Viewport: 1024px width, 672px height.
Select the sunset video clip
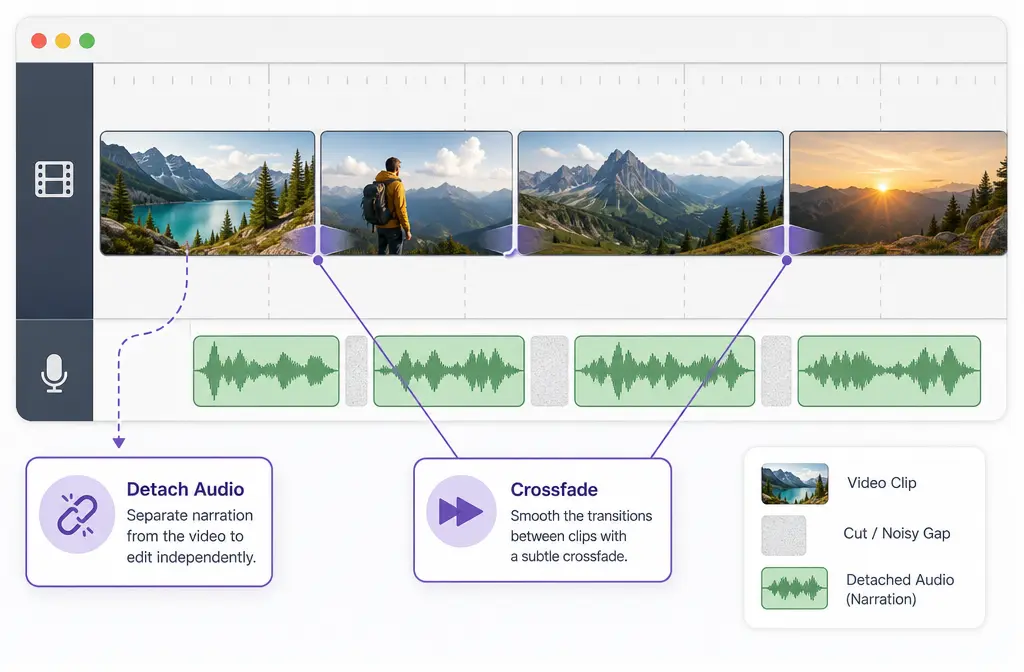[898, 193]
